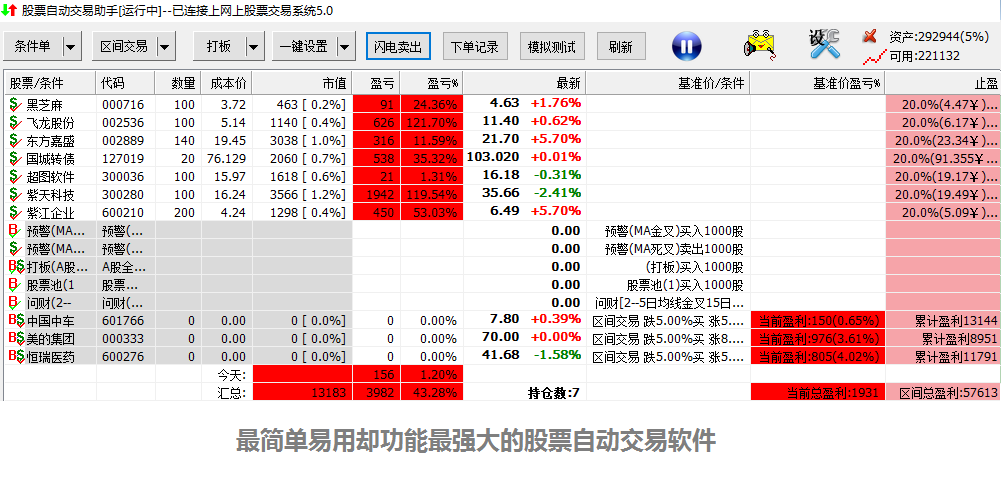Click 当前总盈利:1931 summary cell
Image resolution: width=1001 pixels, height=480 pixels.
(x=818, y=392)
